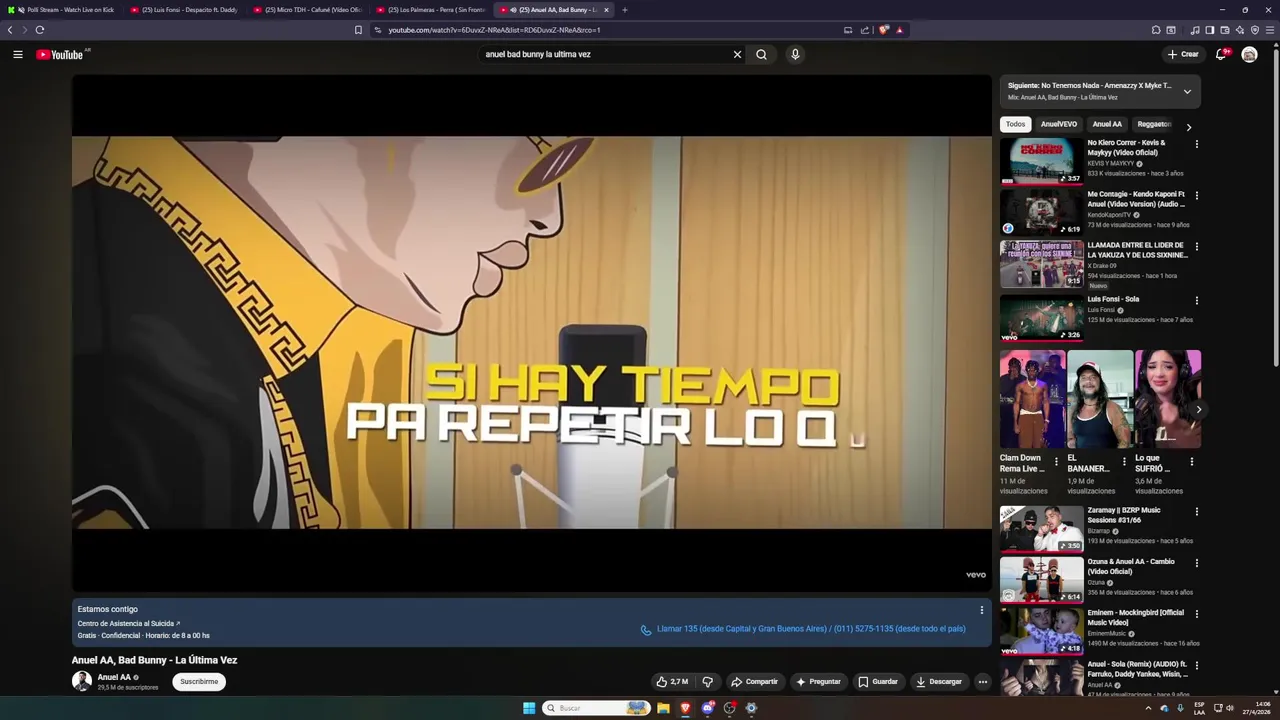The height and width of the screenshot is (720, 1280).
Task: Show hidden system tray icons
Action: (x=1148, y=708)
